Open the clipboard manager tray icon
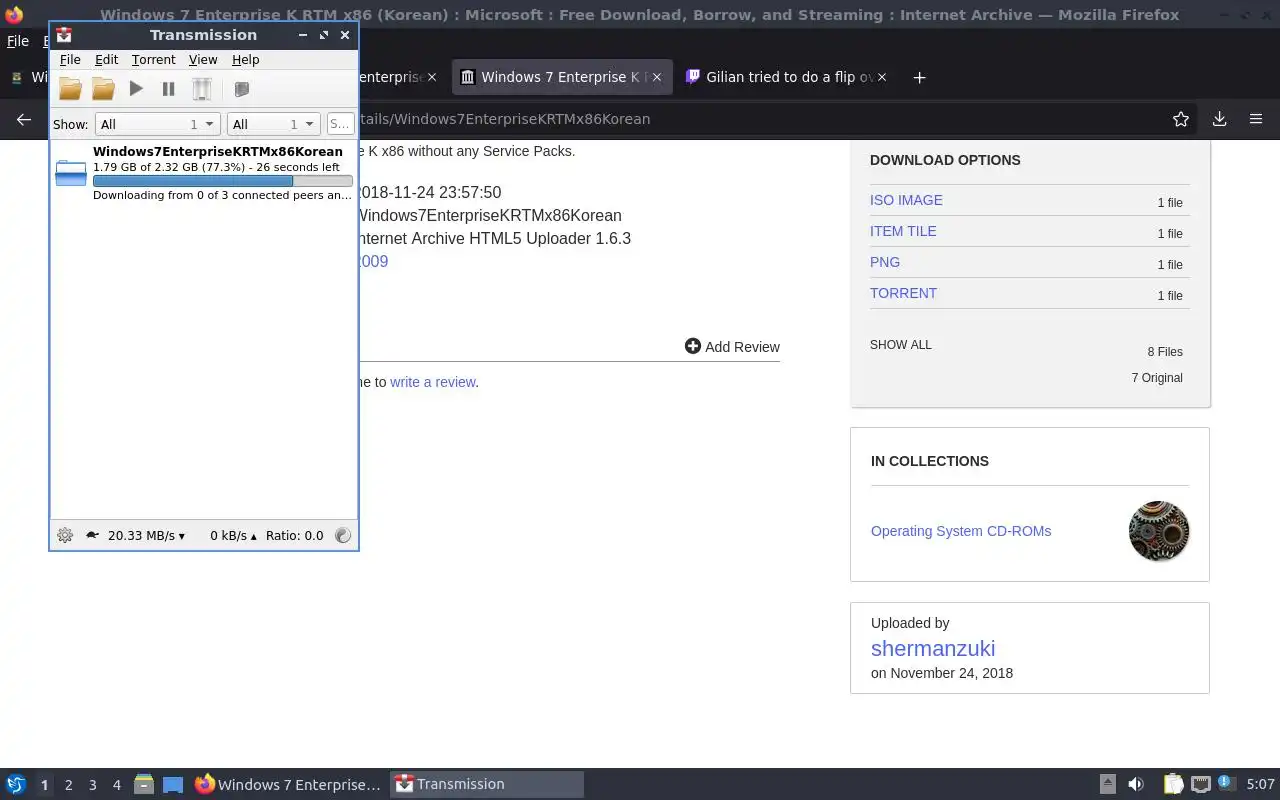This screenshot has height=800, width=1280. pos(1173,785)
